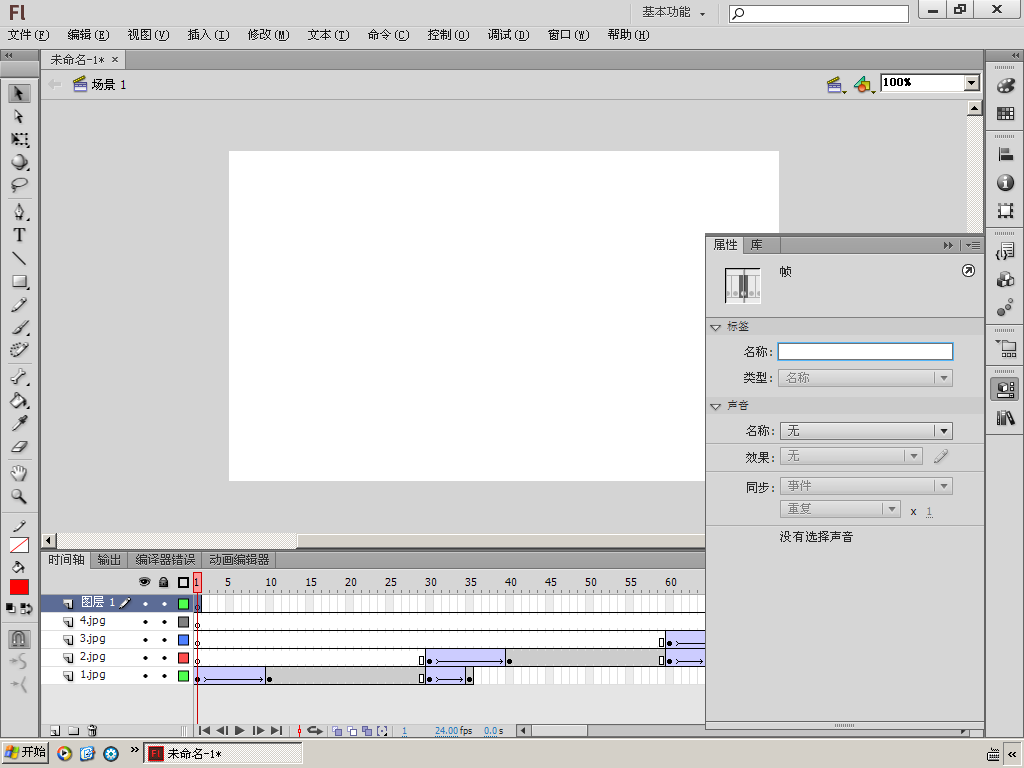The height and width of the screenshot is (768, 1024).
Task: Click frame 30 on timeline ruler
Action: tap(430, 583)
